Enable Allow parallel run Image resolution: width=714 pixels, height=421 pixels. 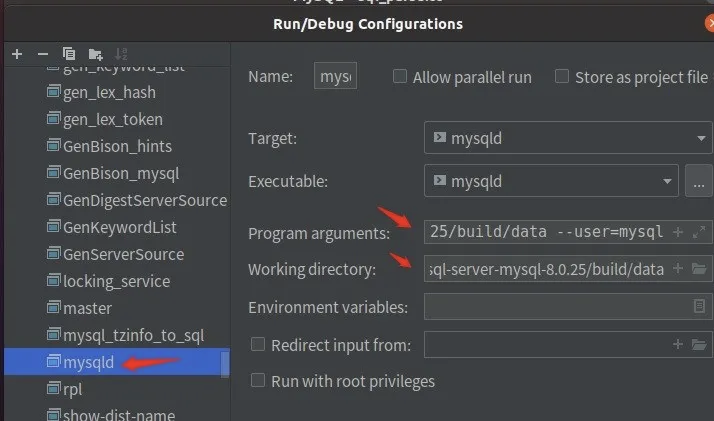click(x=400, y=77)
